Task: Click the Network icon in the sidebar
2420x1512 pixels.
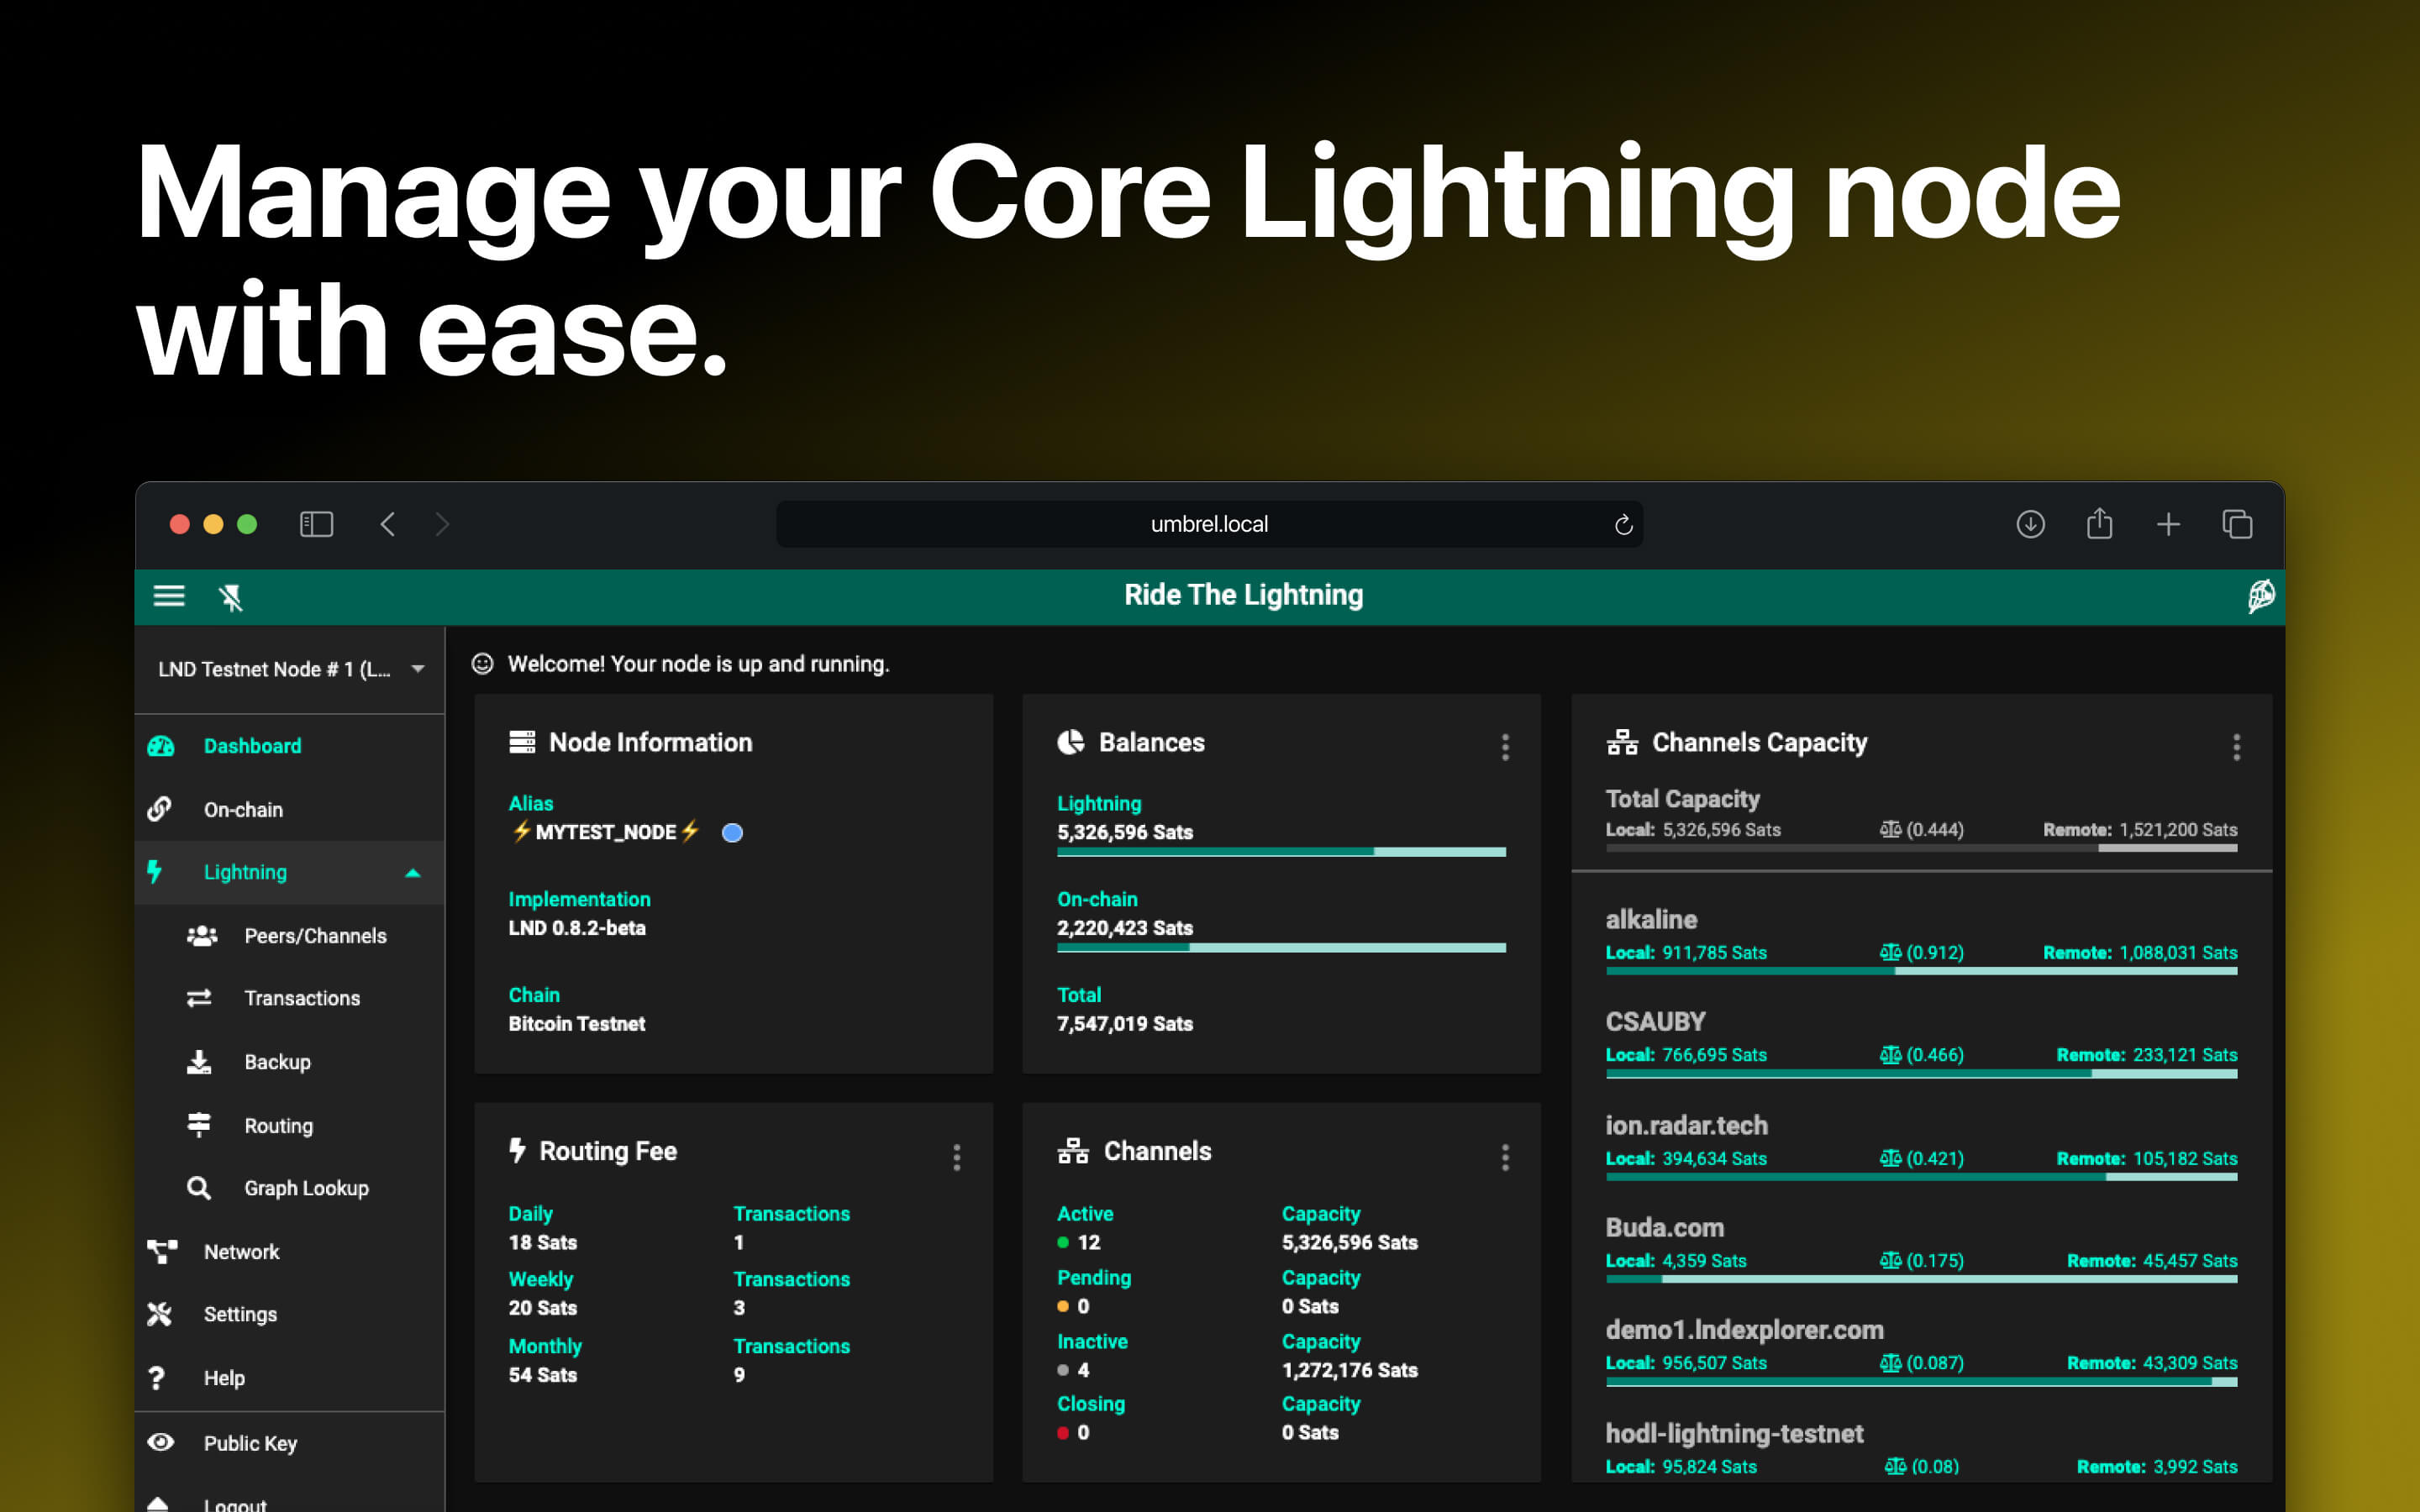Action: point(160,1251)
